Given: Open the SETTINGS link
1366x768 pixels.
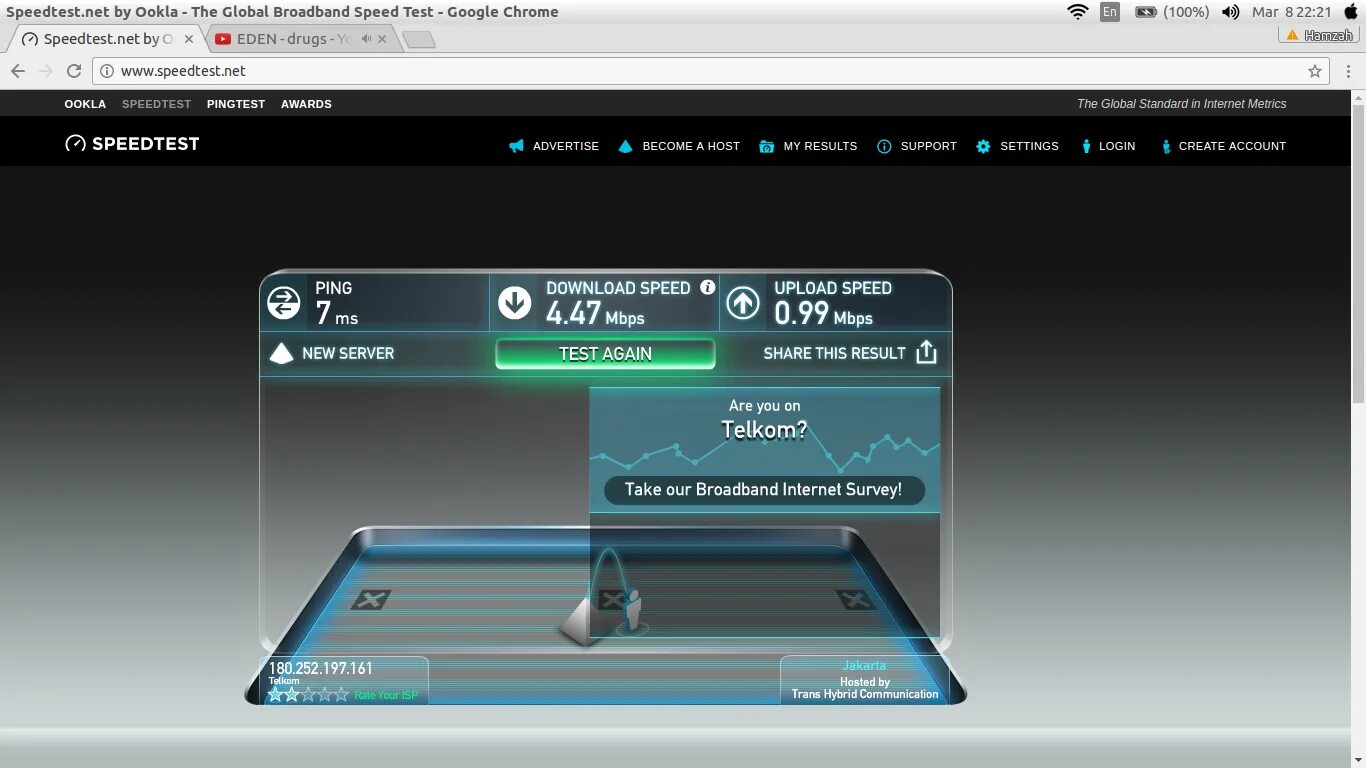Looking at the screenshot, I should [x=1029, y=146].
